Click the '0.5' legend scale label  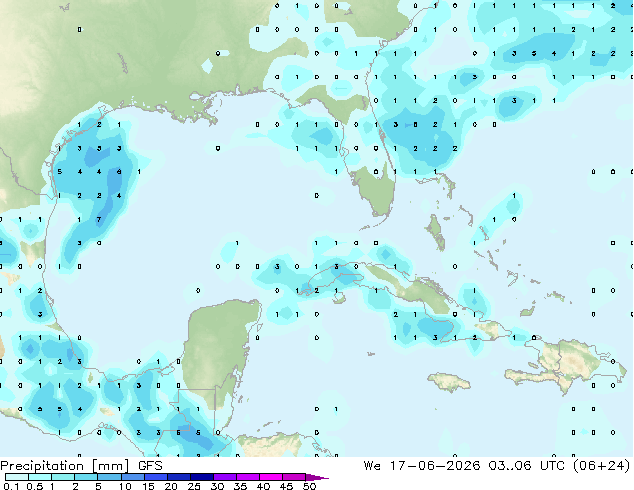pyautogui.click(x=35, y=486)
